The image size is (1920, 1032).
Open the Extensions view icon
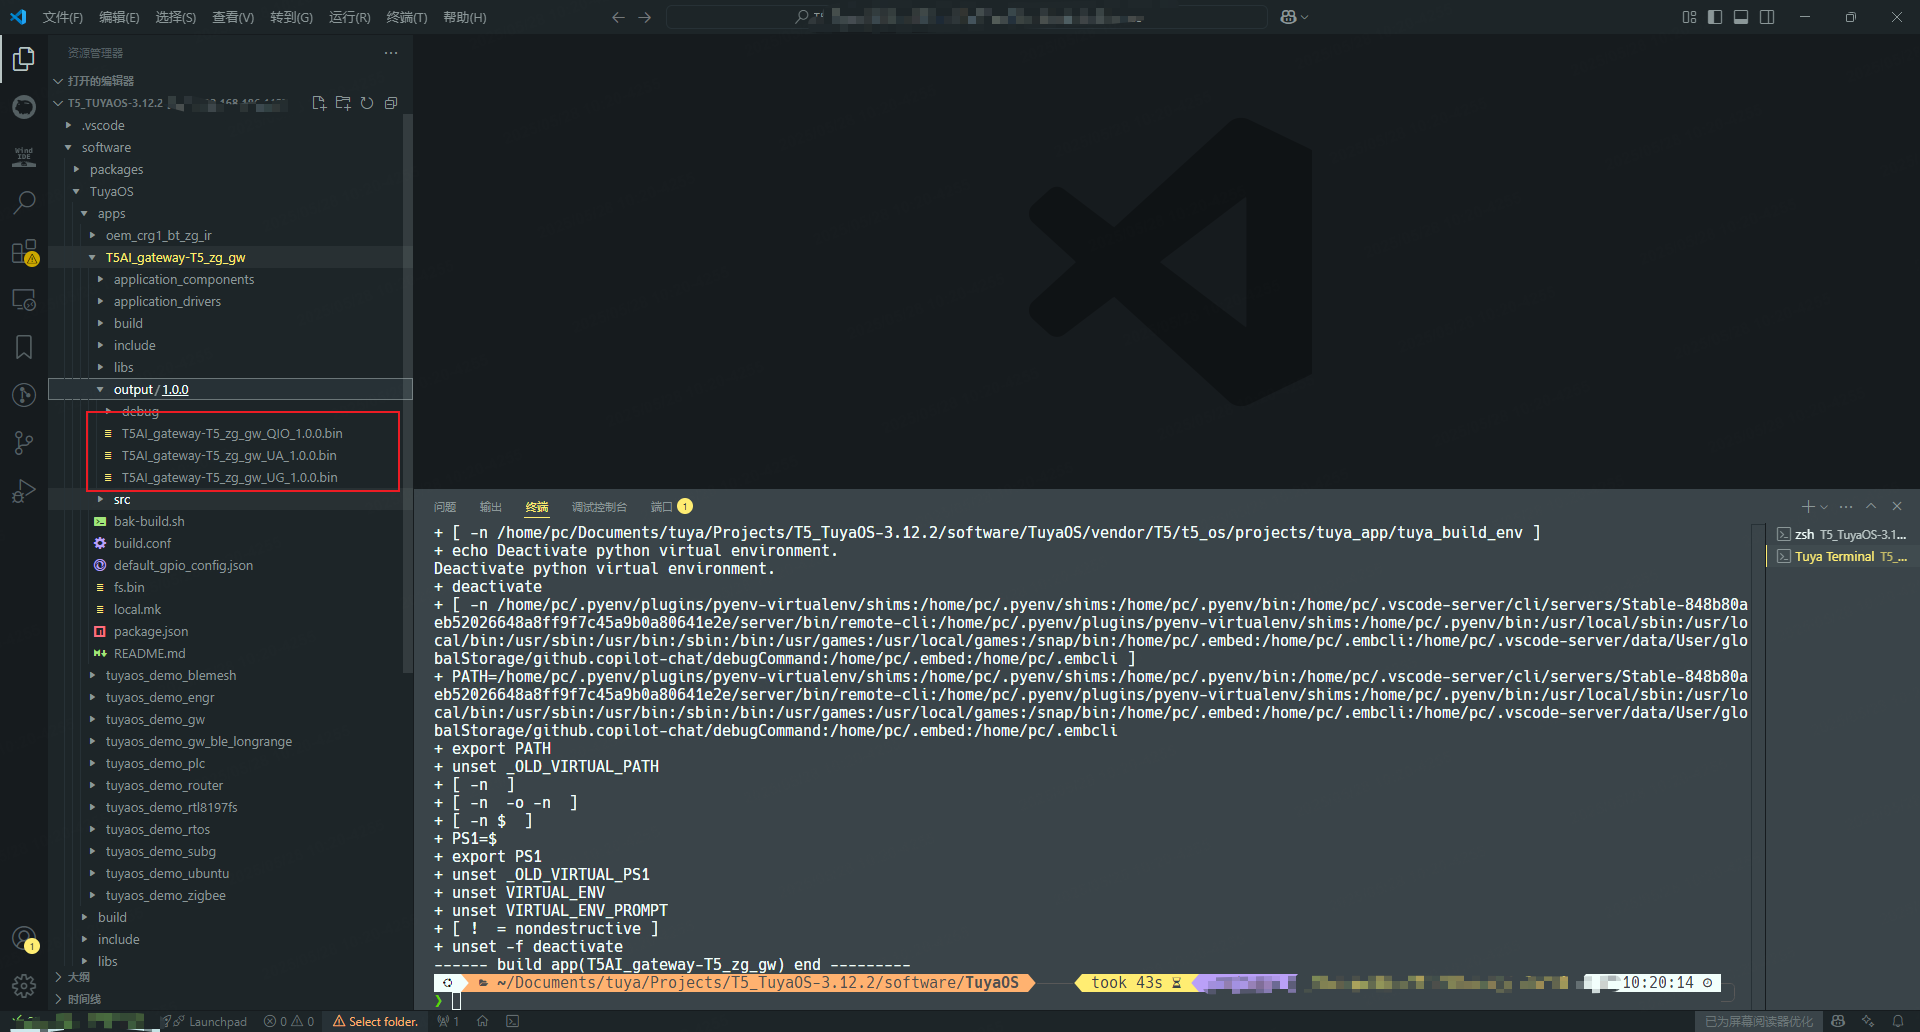24,252
